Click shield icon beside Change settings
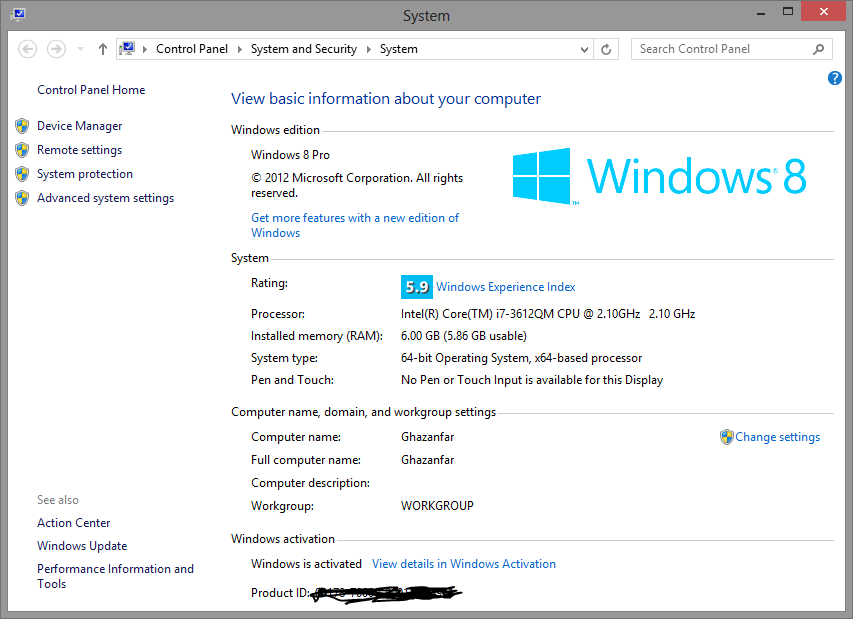 727,437
